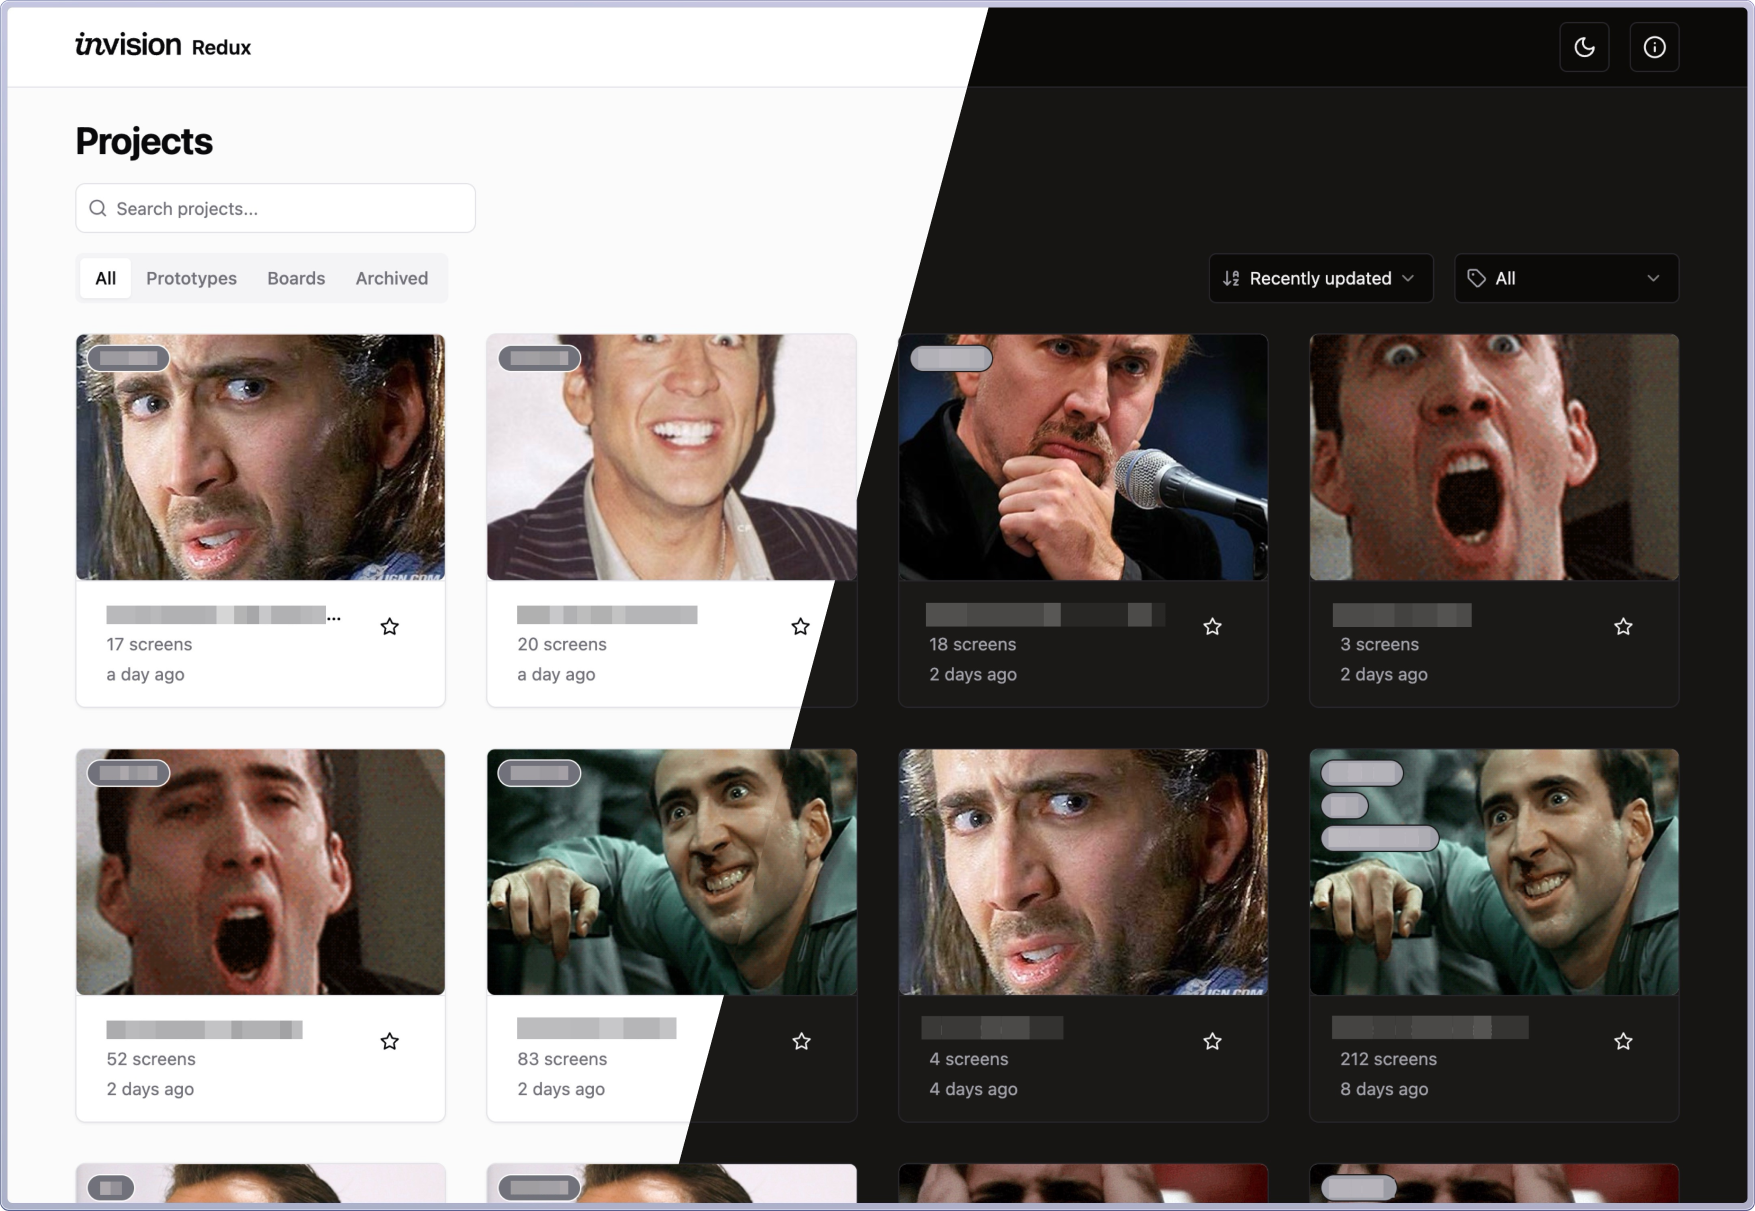The height and width of the screenshot is (1211, 1755).
Task: Click the blurred title of 212 screens project
Action: point(1430,1027)
